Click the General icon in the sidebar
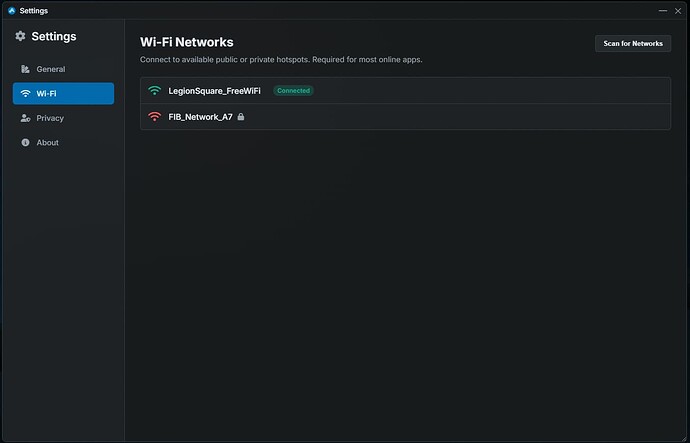The width and height of the screenshot is (690, 443). coord(25,69)
